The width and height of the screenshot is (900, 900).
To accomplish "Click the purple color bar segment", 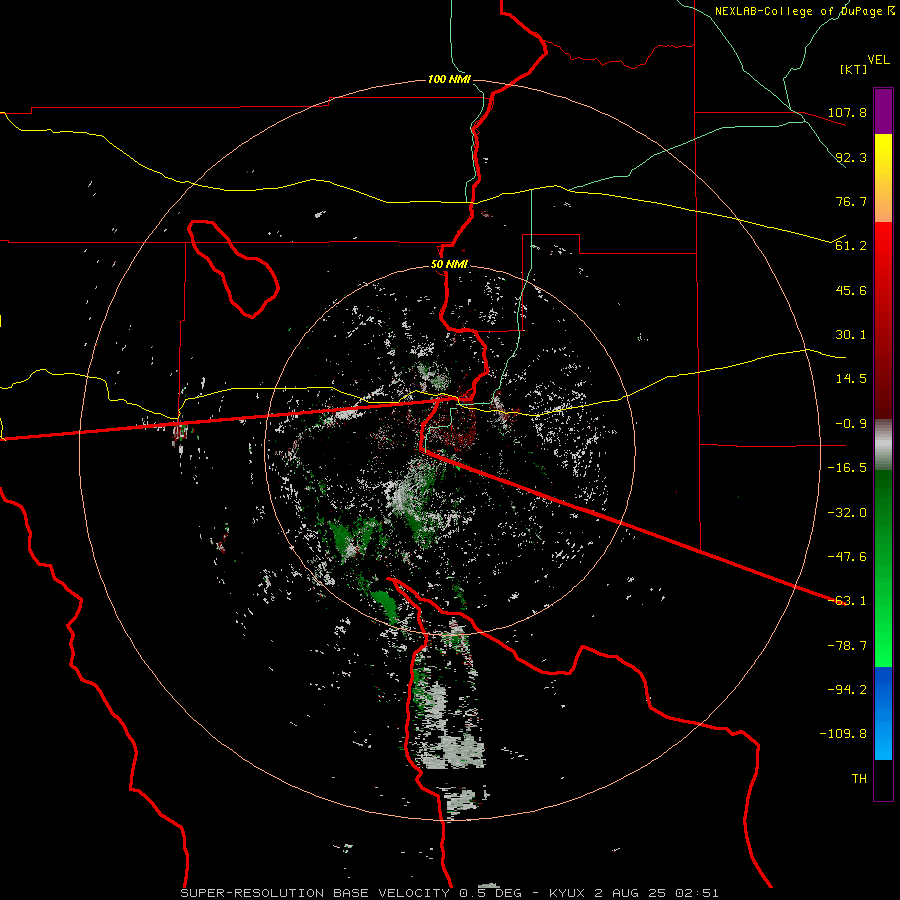I will (883, 112).
